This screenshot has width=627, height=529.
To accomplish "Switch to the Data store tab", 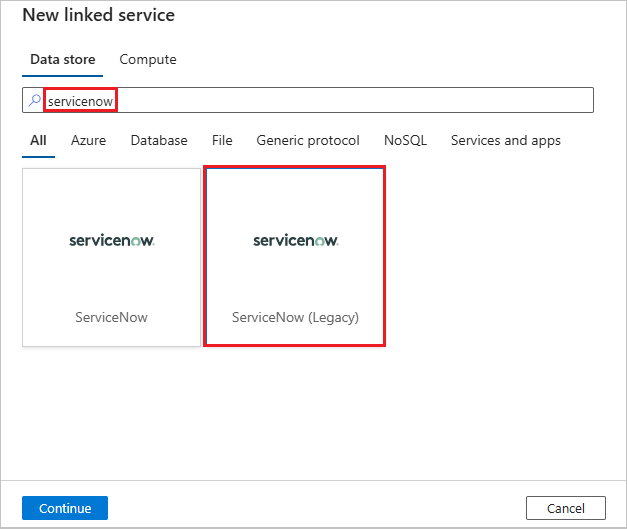I will [x=63, y=60].
